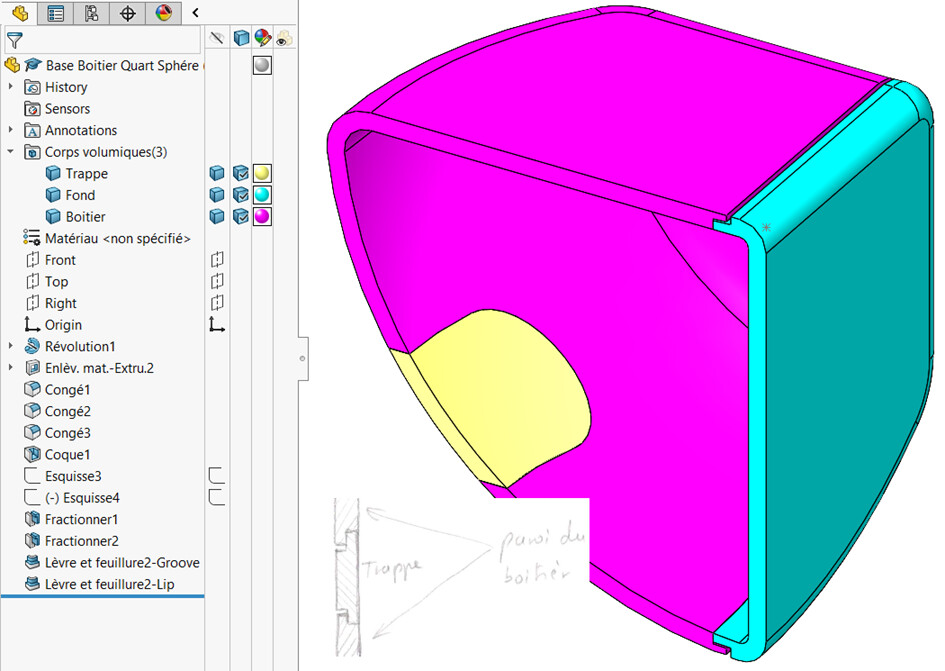This screenshot has width=945, height=671.
Task: Click the filter funnel icon
Action: coord(14,40)
